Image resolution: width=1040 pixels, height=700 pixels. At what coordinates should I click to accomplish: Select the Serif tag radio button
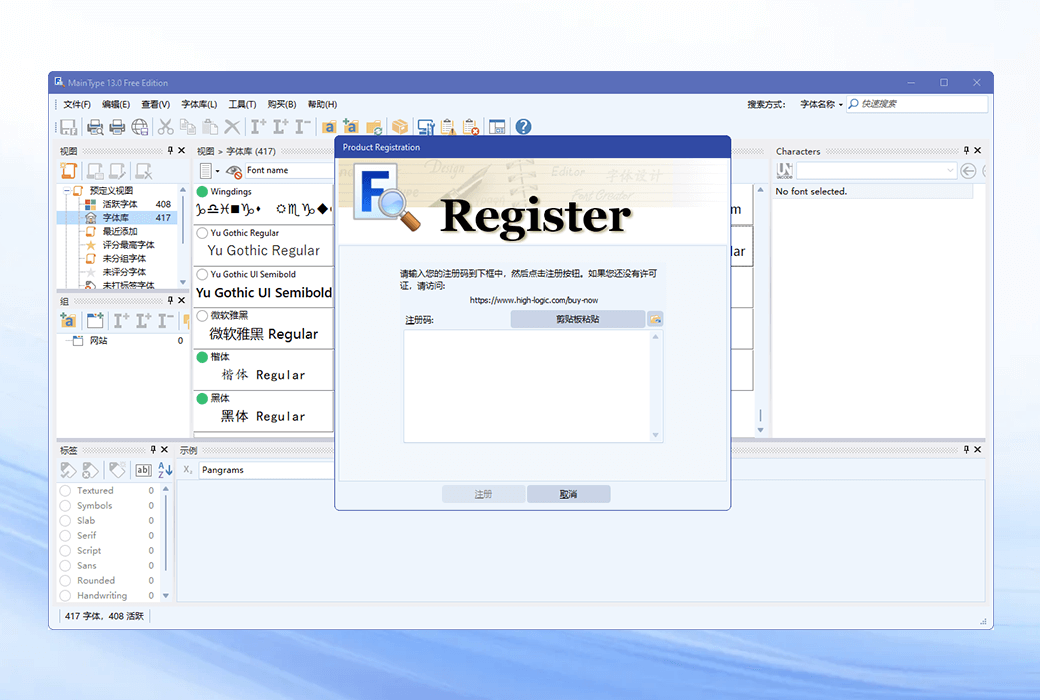pyautogui.click(x=65, y=535)
